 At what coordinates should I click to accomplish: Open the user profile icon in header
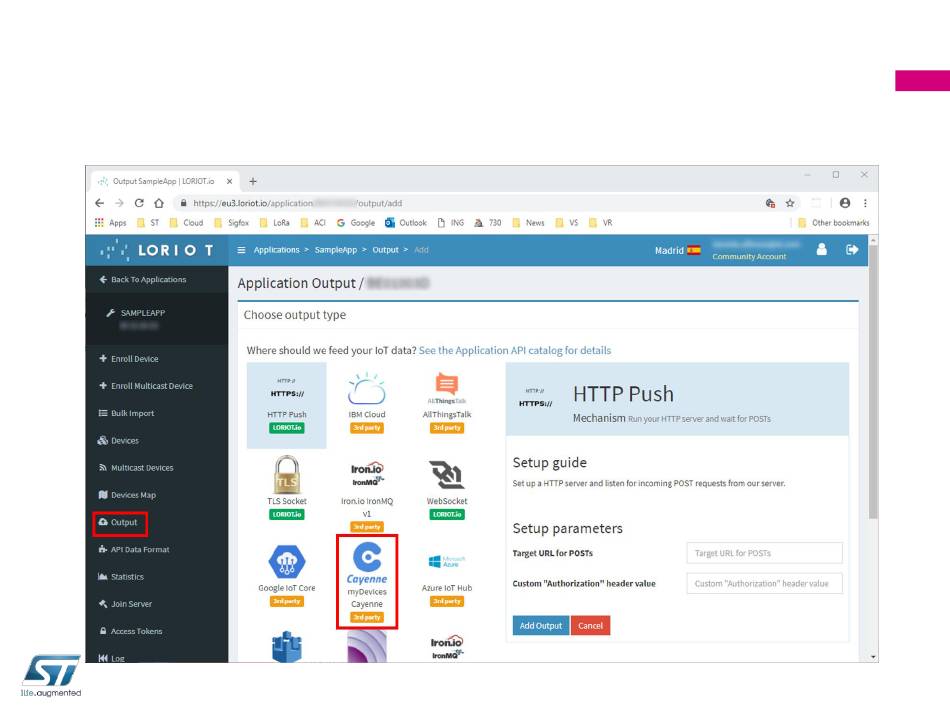coord(822,249)
